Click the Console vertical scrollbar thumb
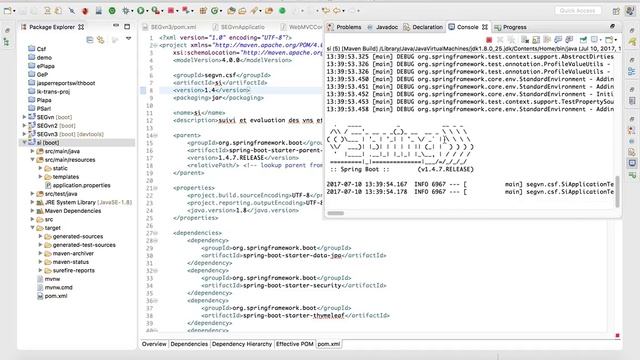 618,192
